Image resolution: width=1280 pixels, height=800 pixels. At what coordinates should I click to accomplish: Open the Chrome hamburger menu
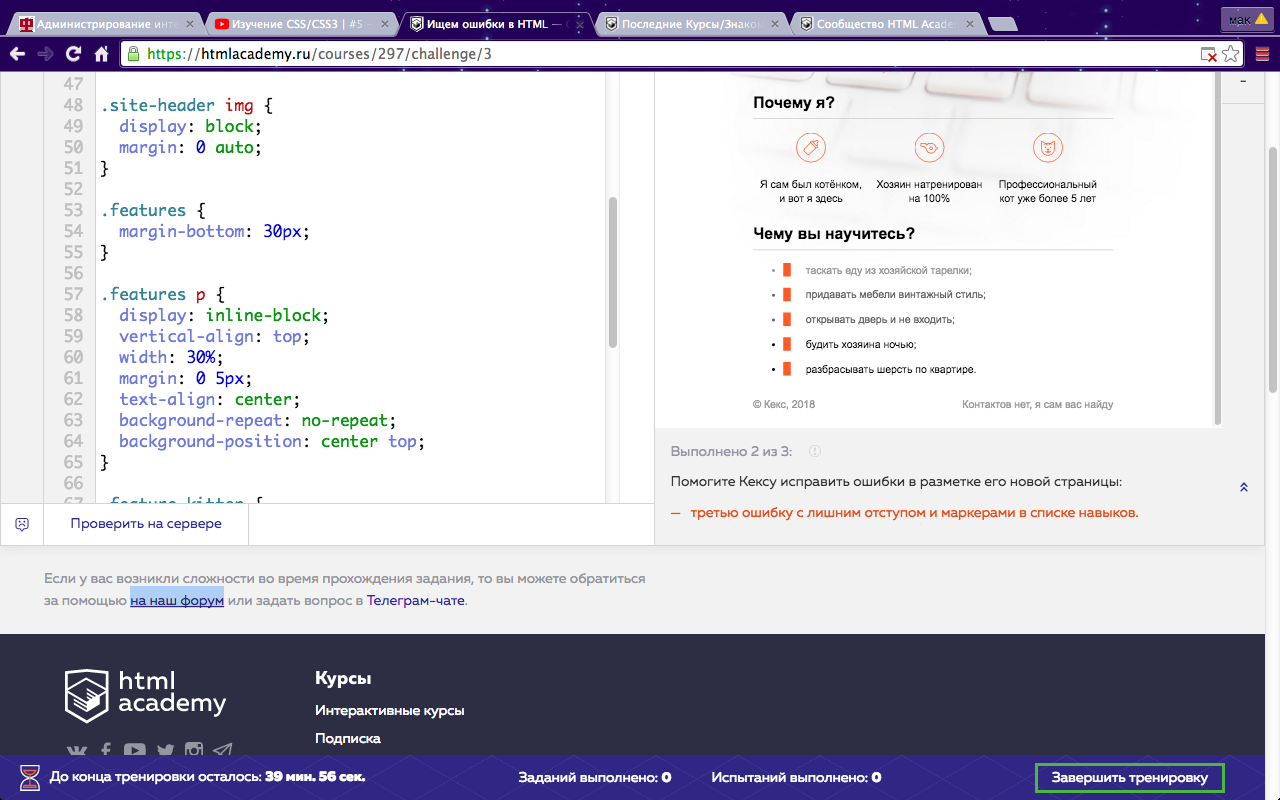tap(1262, 54)
